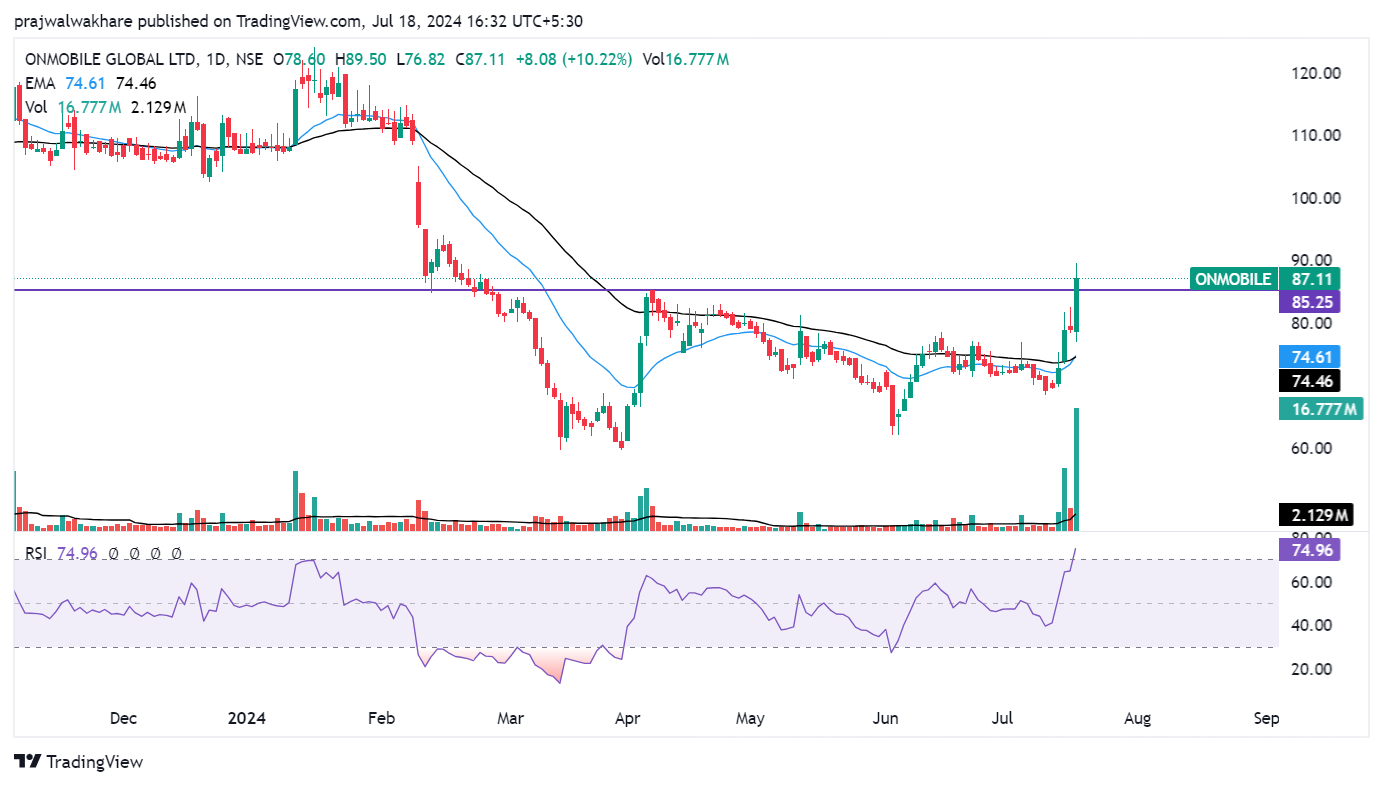Click the 100.00 label on price axis
This screenshot has width=1383, height=785.
pos(1316,198)
